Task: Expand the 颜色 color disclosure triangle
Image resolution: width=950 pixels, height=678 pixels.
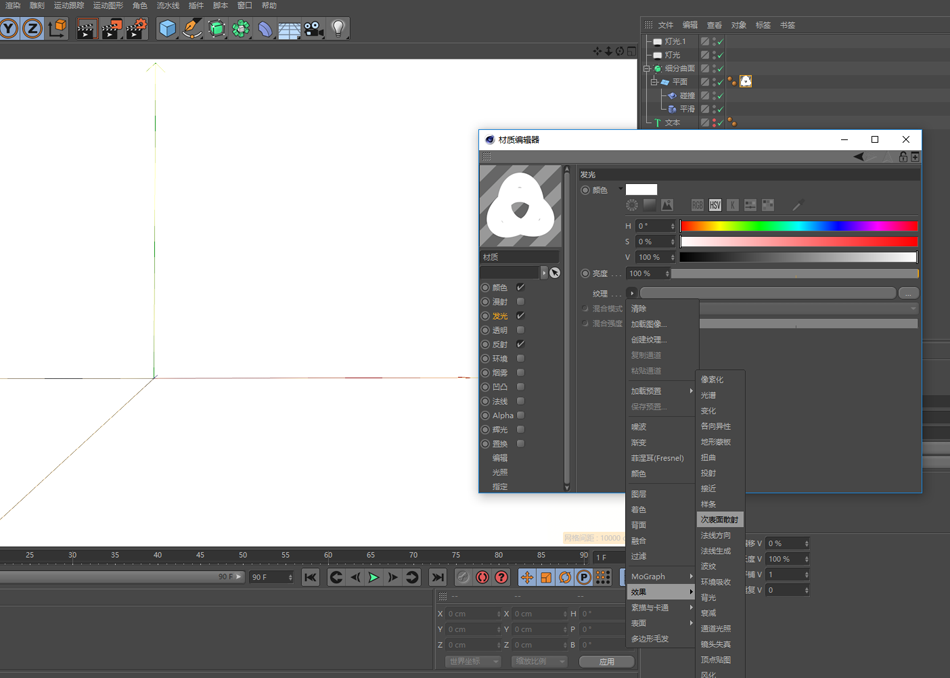Action: [620, 190]
